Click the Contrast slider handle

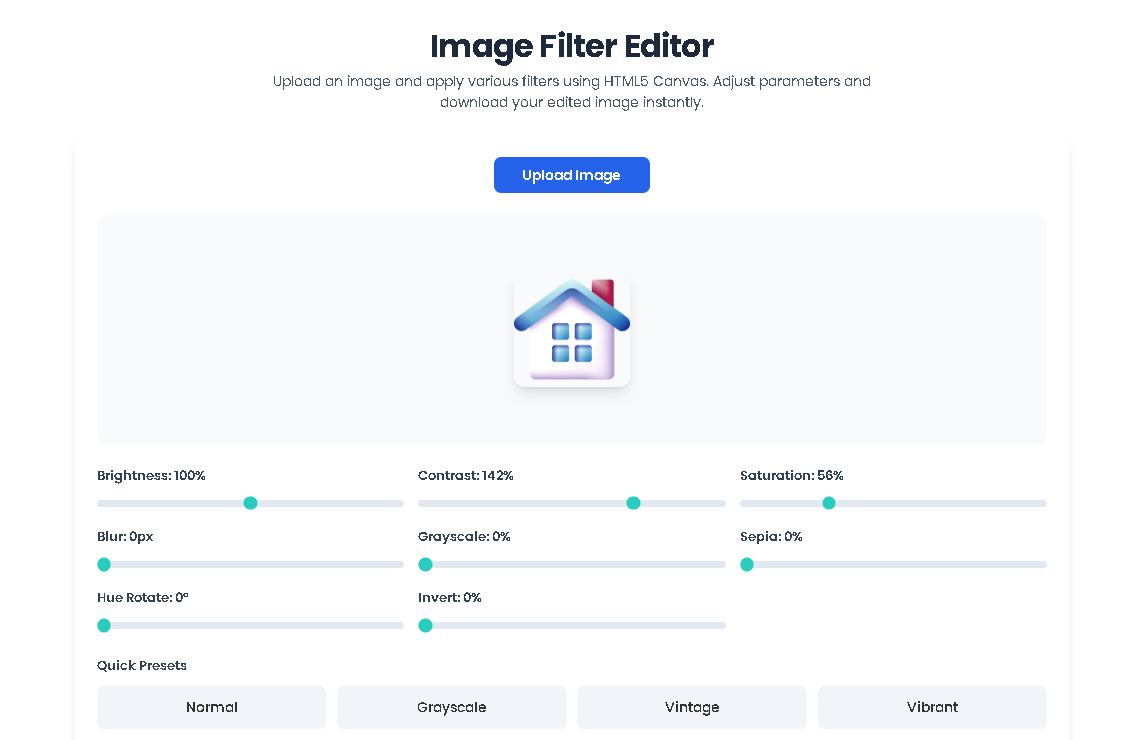click(x=633, y=503)
